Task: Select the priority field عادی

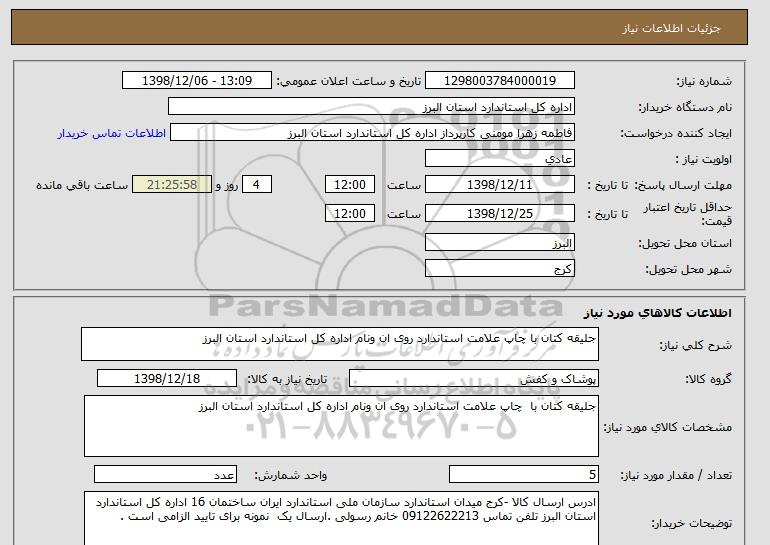Action: click(x=499, y=159)
